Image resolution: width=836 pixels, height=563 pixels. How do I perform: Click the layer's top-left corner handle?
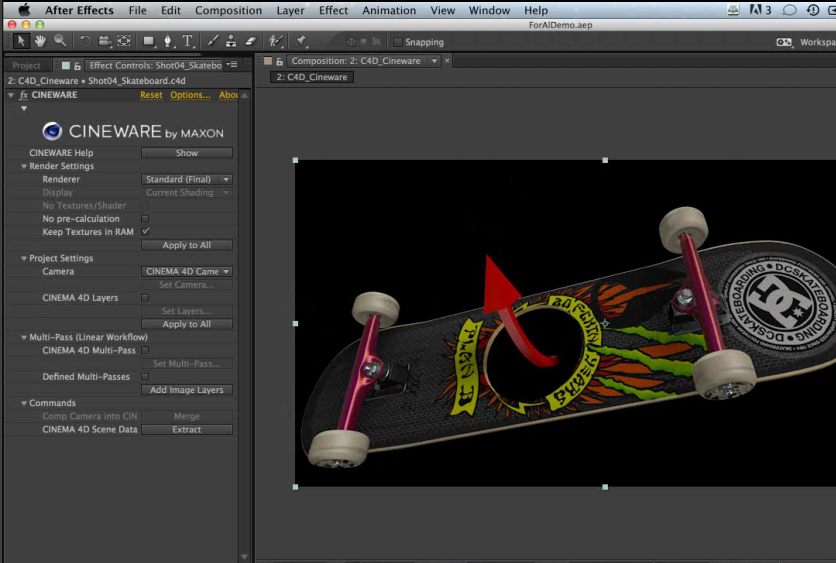coord(295,160)
